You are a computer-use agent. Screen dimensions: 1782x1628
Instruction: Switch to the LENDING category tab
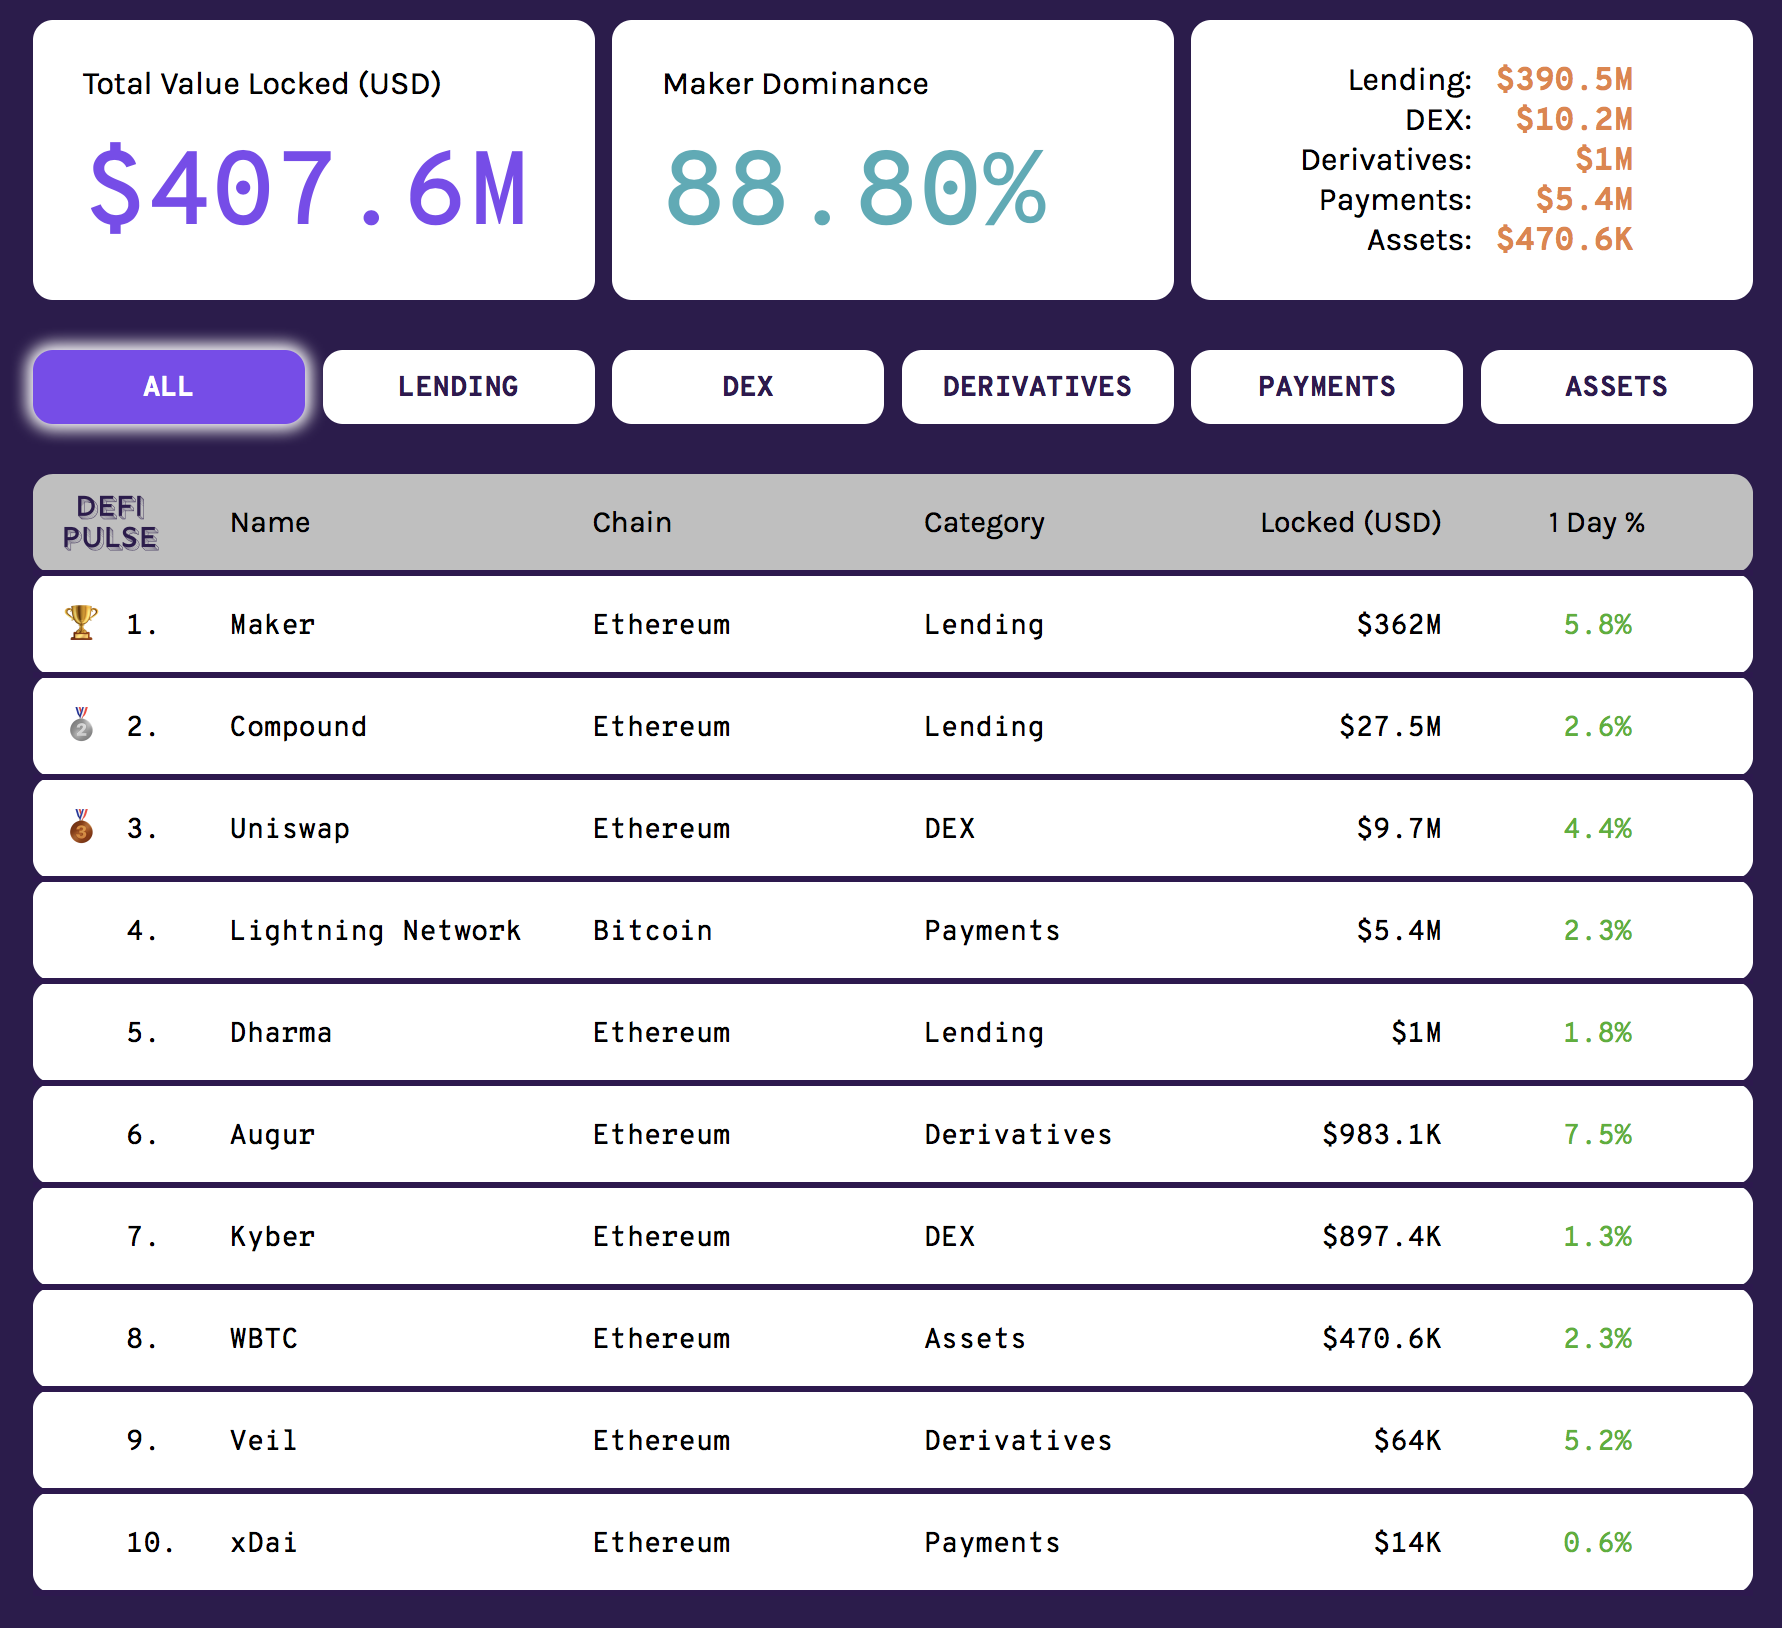[x=459, y=386]
